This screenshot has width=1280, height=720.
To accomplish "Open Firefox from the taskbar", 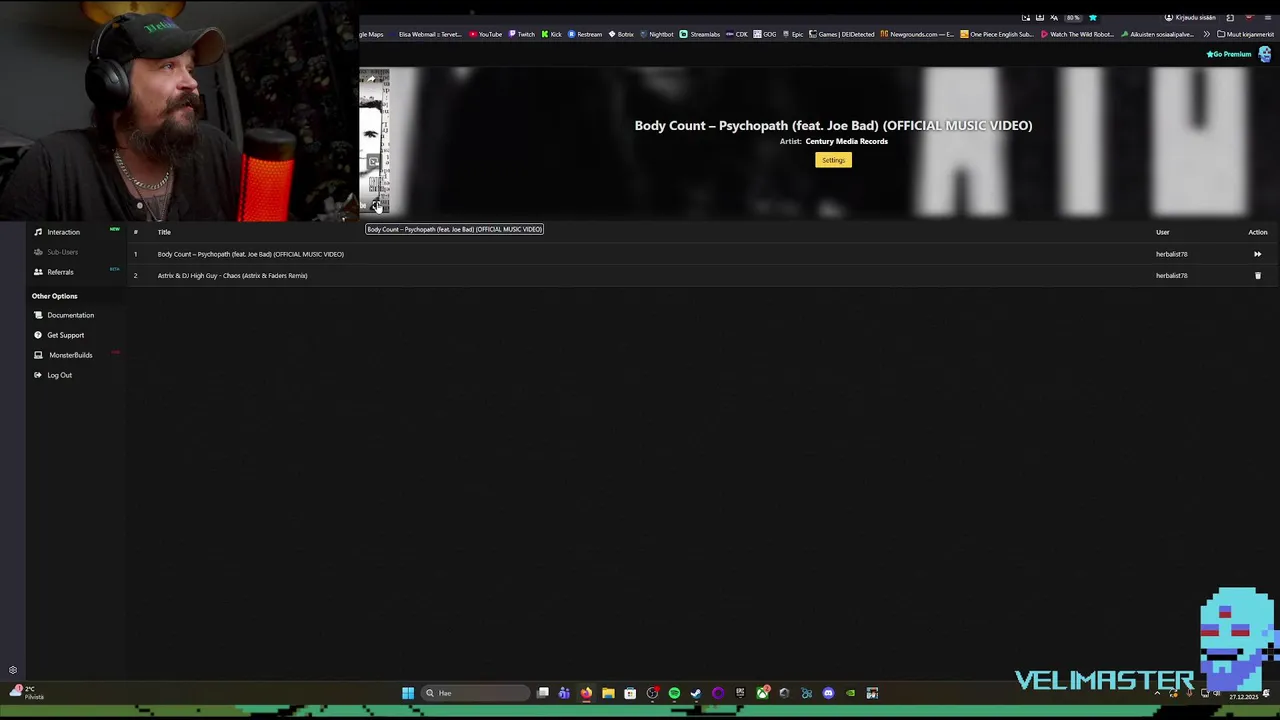I will pyautogui.click(x=586, y=693).
